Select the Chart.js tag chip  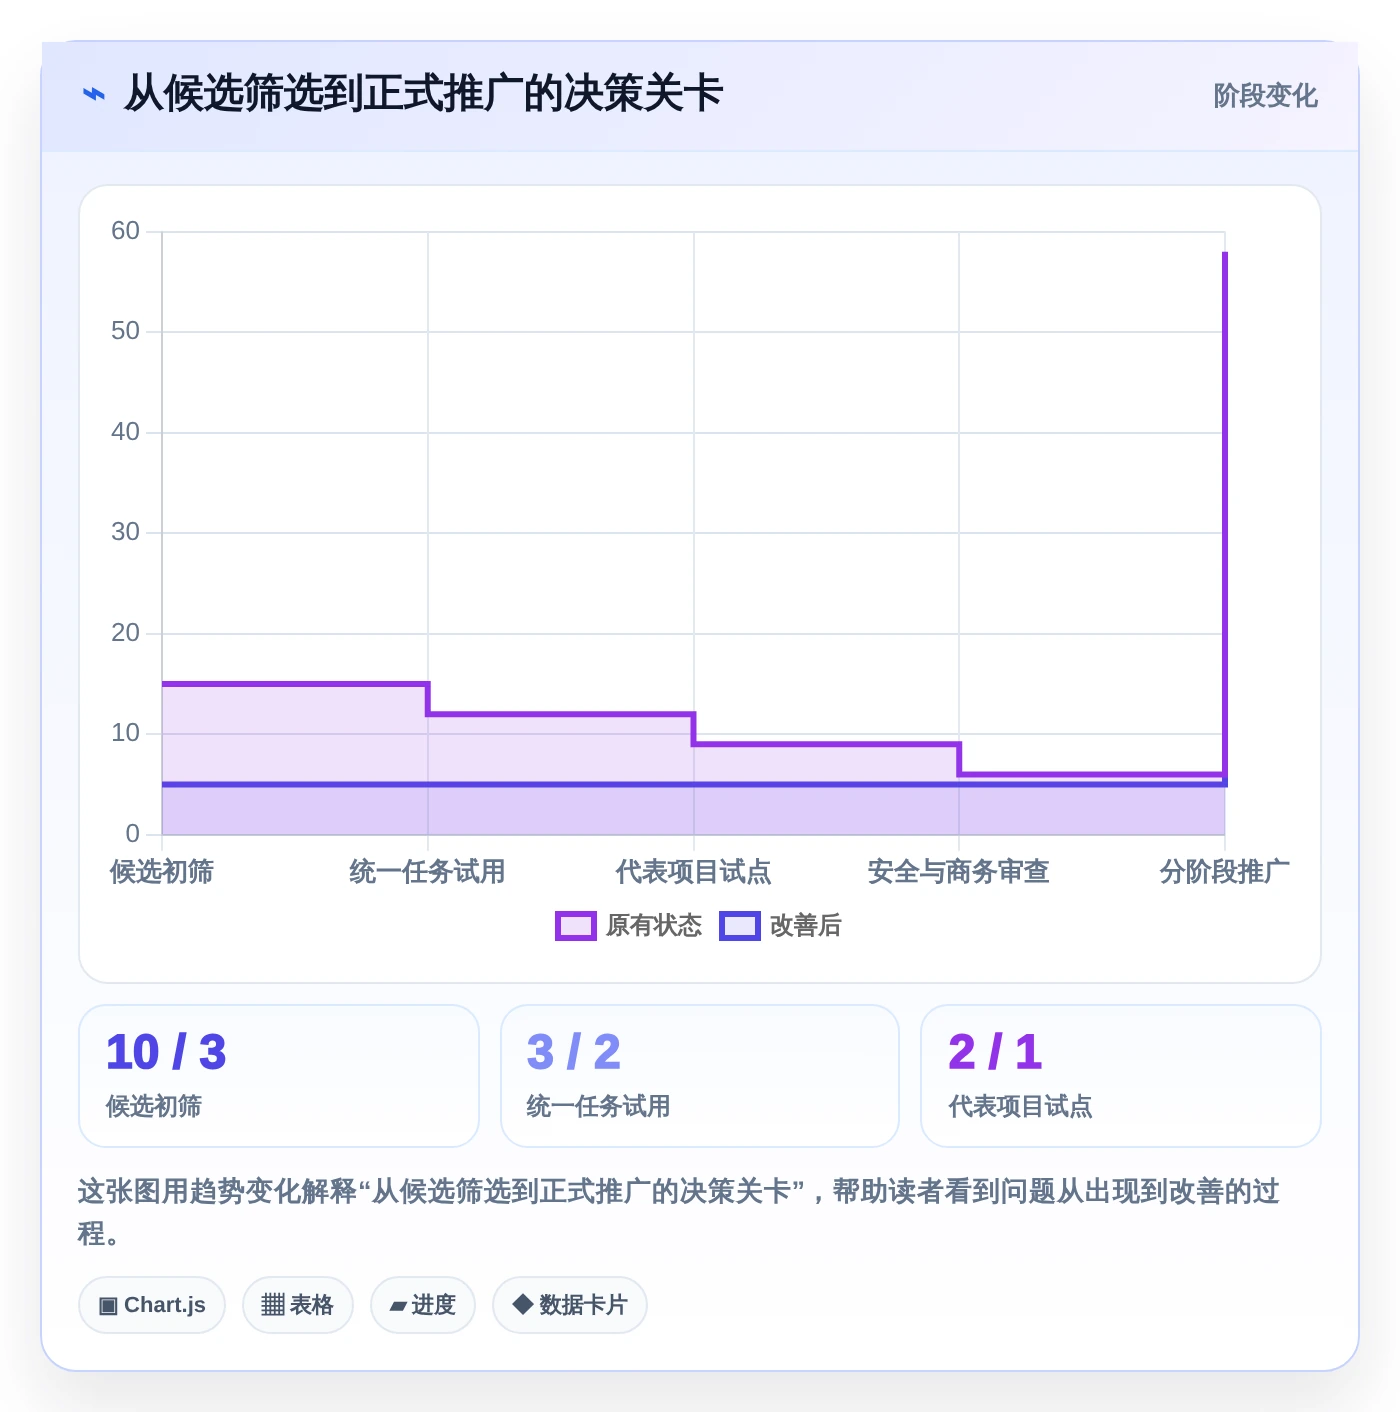tap(152, 1305)
